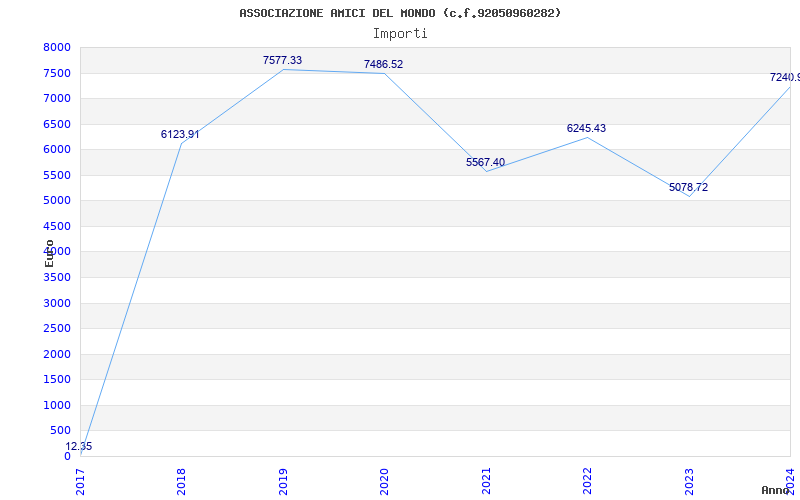Select the 12.35 data label
Image resolution: width=800 pixels, height=500 pixels.
[79, 446]
